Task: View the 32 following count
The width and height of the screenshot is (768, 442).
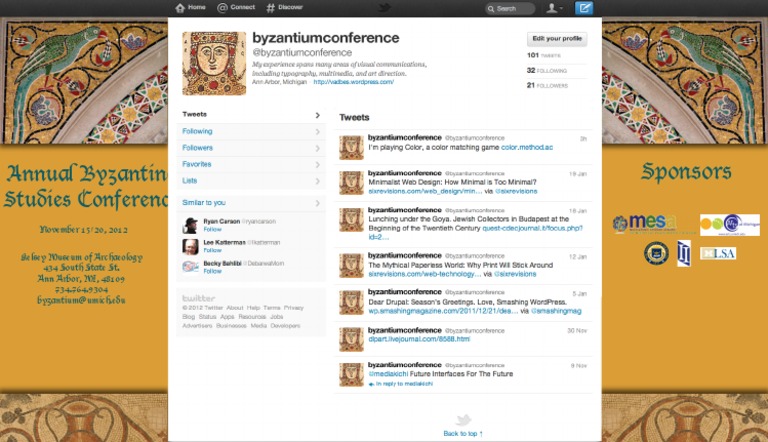Action: pos(547,71)
